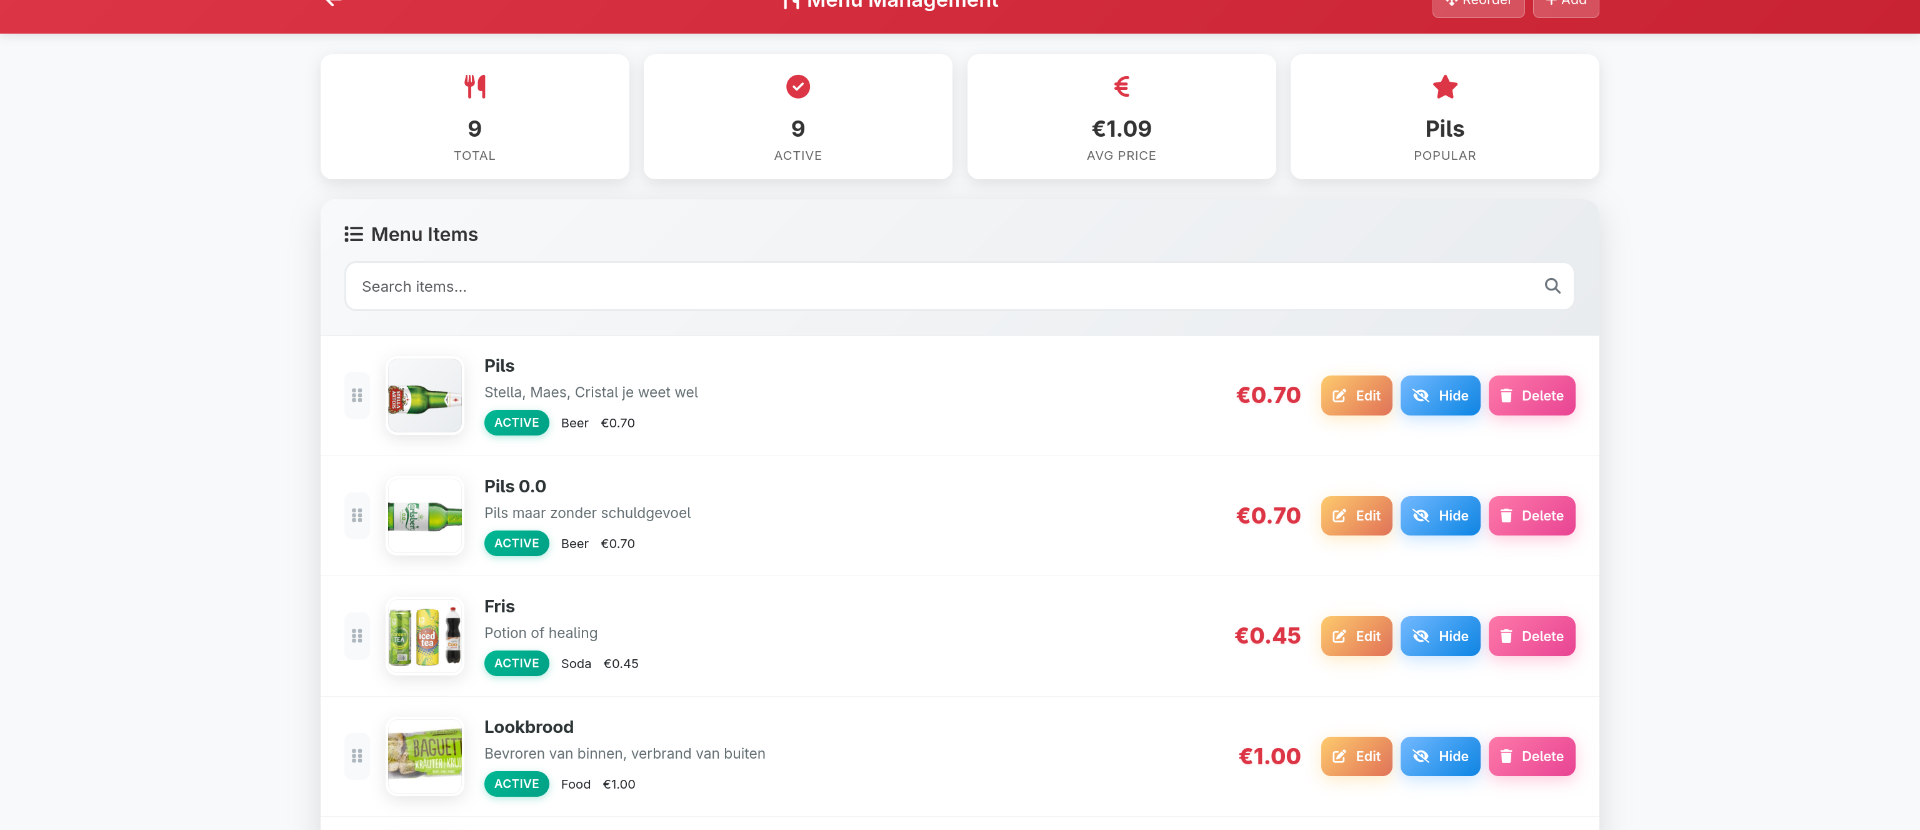Viewport: 1920px width, 830px height.
Task: Click the list icon beside Menu Items heading
Action: (354, 233)
